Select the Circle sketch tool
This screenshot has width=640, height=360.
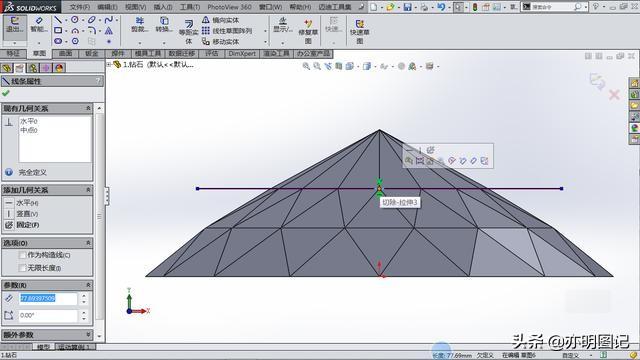pyautogui.click(x=75, y=20)
